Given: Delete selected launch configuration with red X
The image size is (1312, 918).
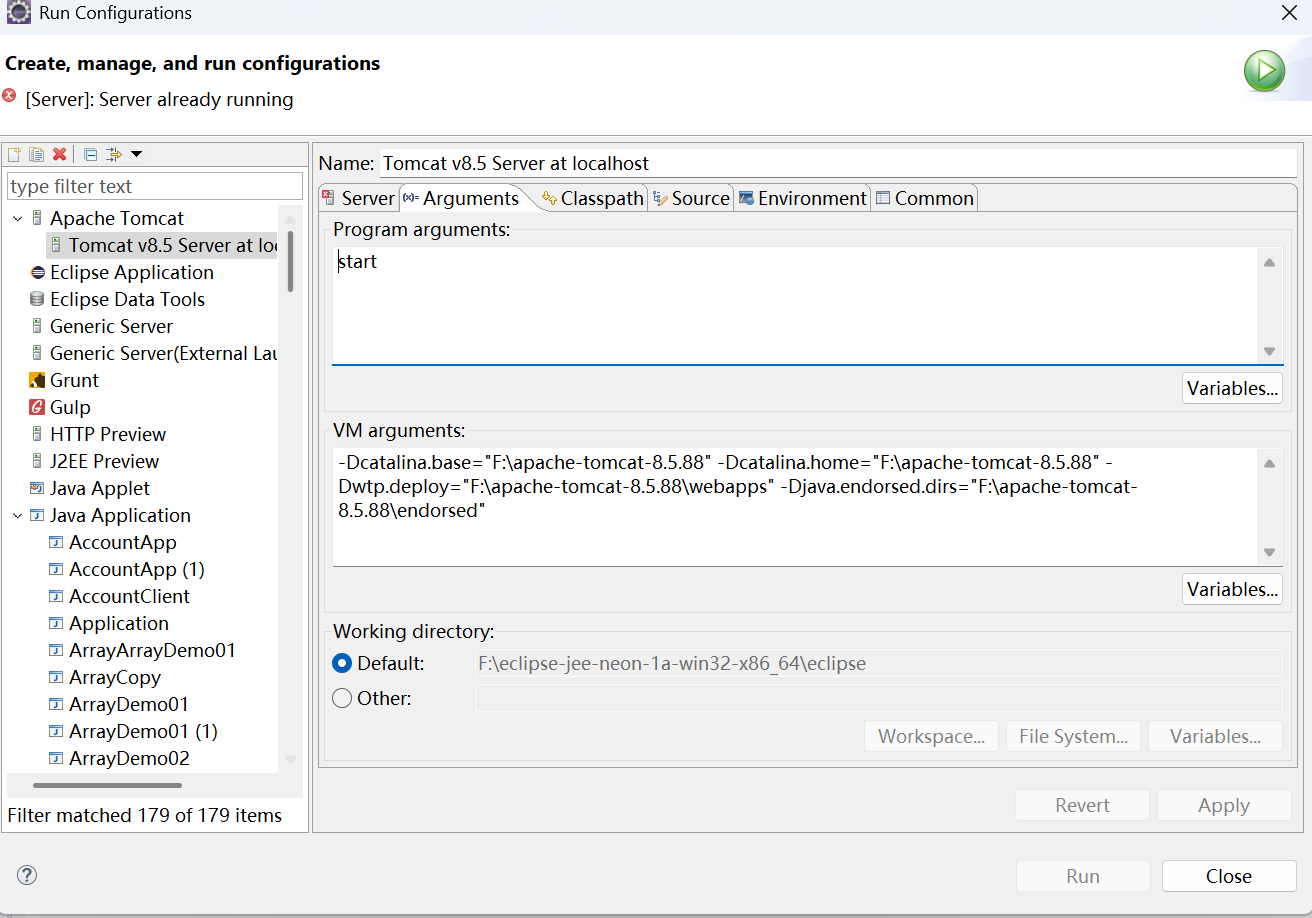Looking at the screenshot, I should (x=59, y=154).
